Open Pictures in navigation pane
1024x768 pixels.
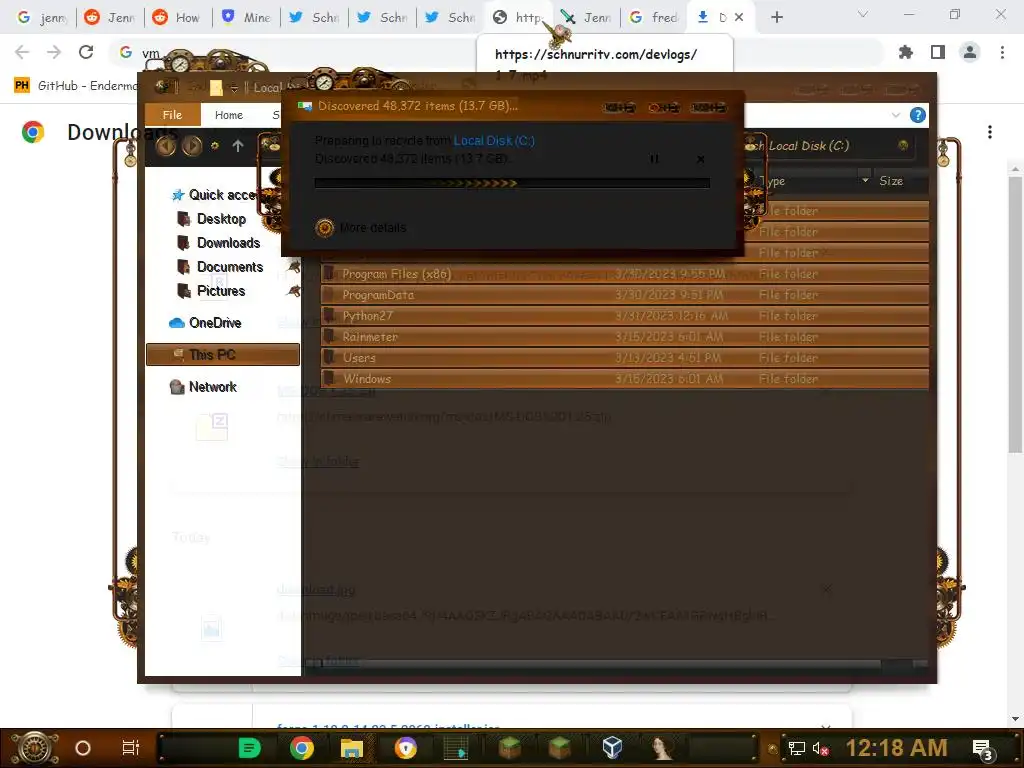(x=212, y=291)
